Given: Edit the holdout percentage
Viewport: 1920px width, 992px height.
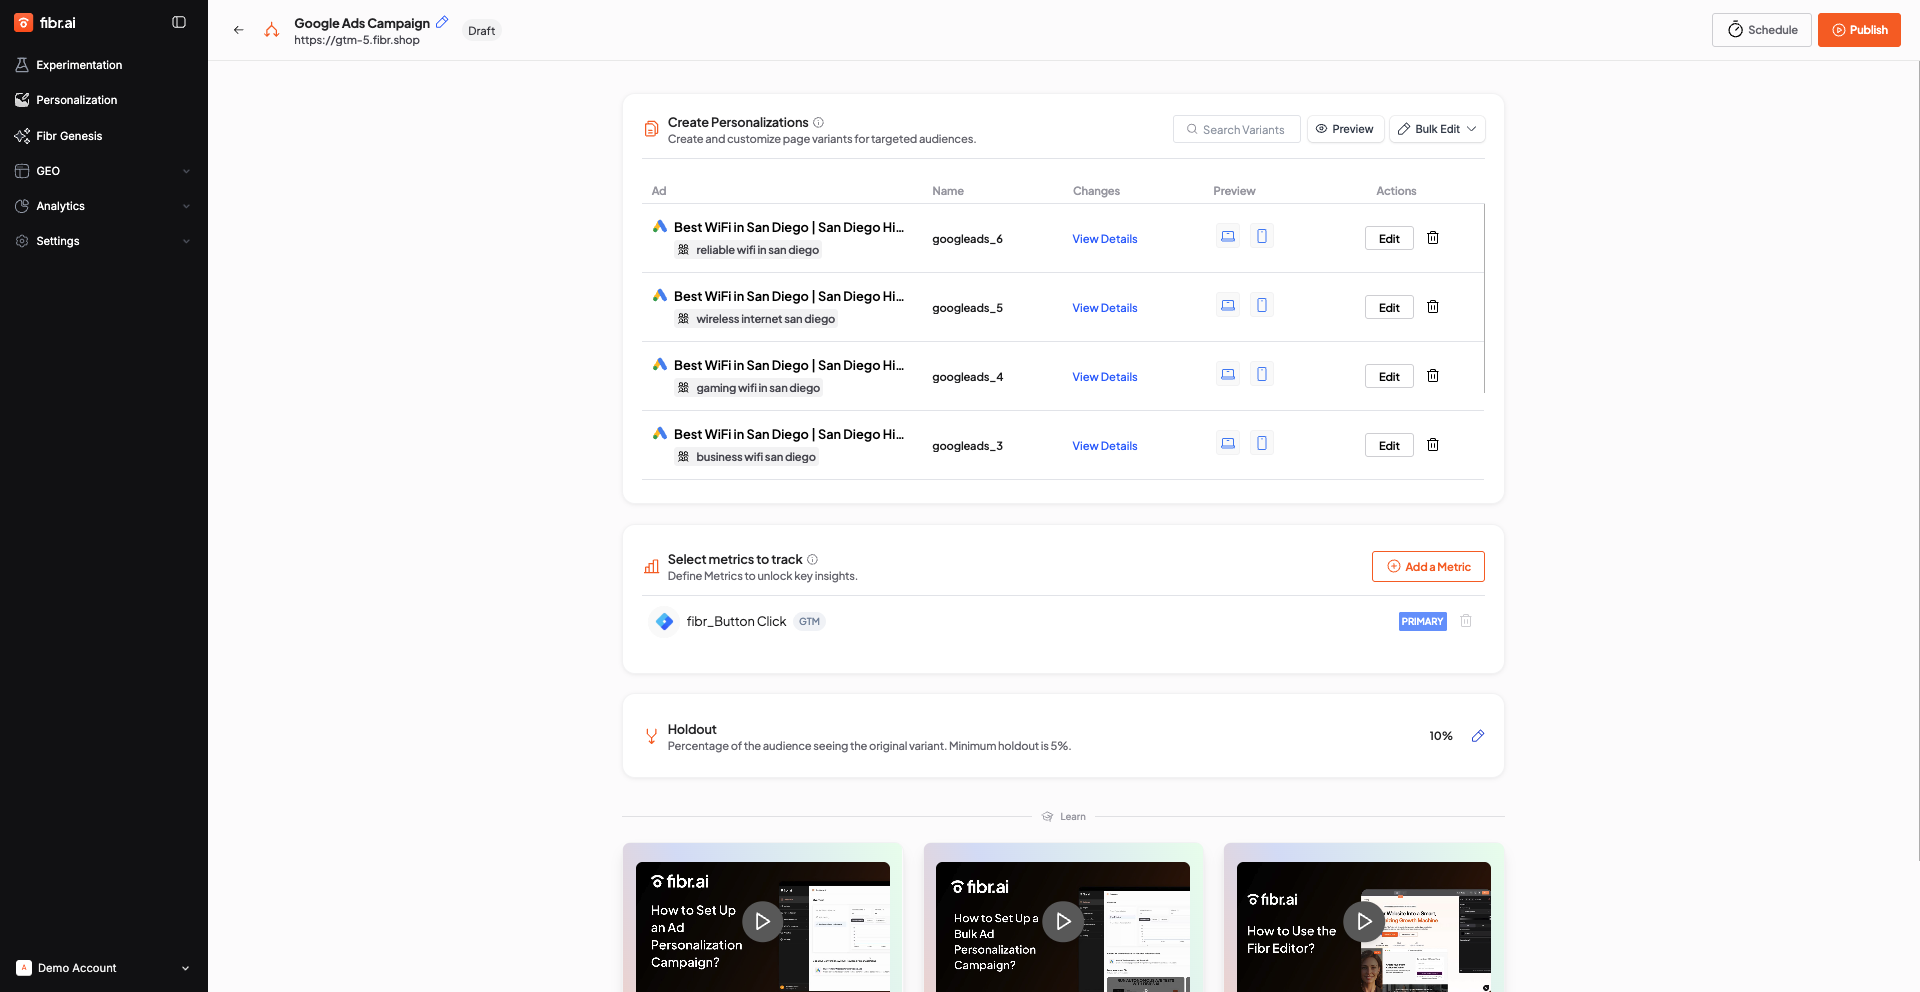Looking at the screenshot, I should point(1477,736).
